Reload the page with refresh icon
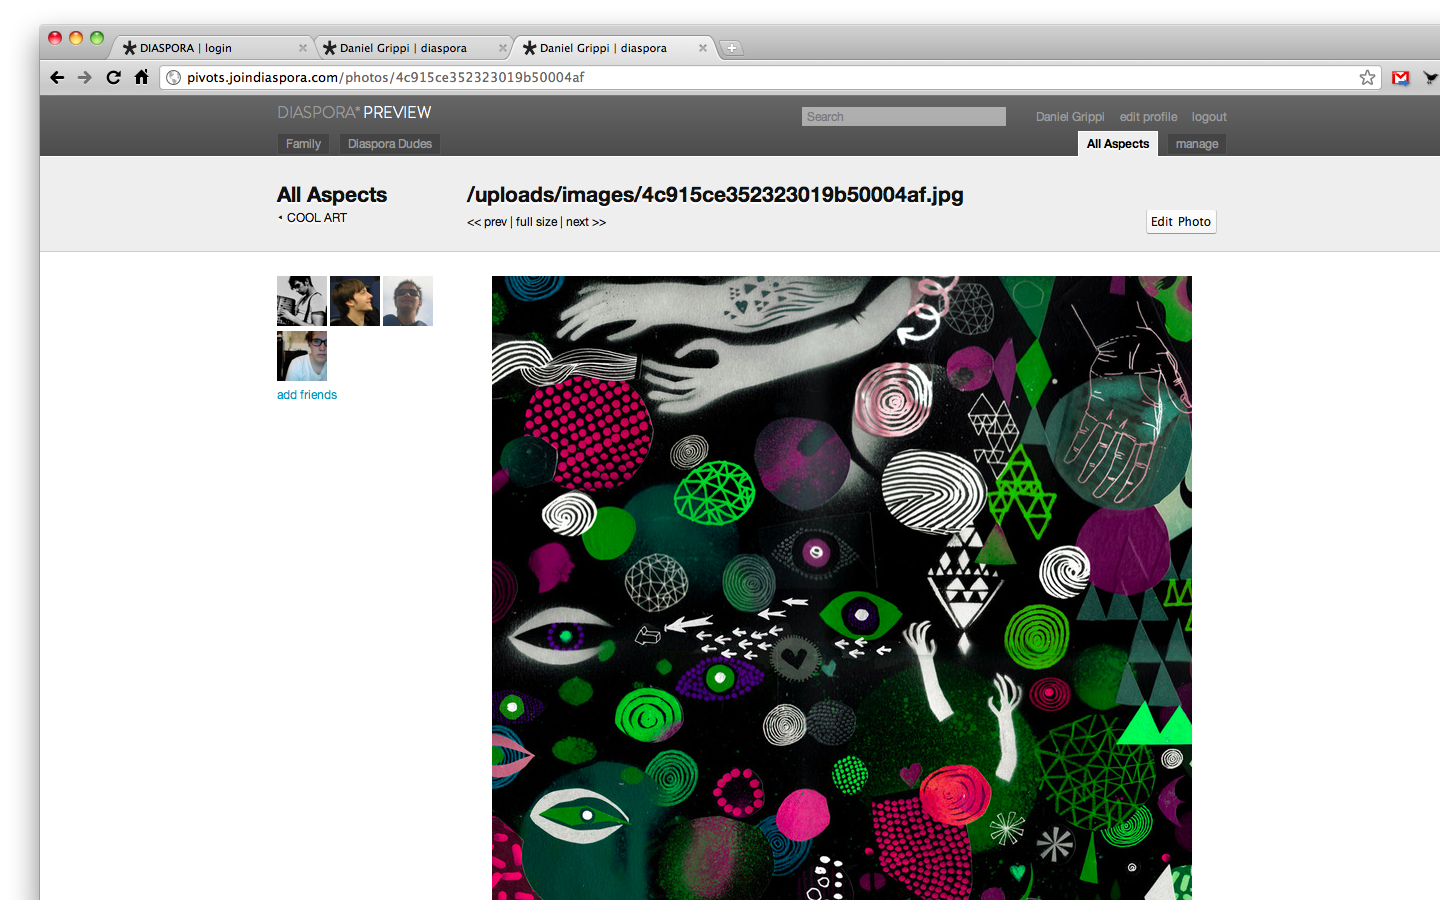The width and height of the screenshot is (1440, 900). 113,77
